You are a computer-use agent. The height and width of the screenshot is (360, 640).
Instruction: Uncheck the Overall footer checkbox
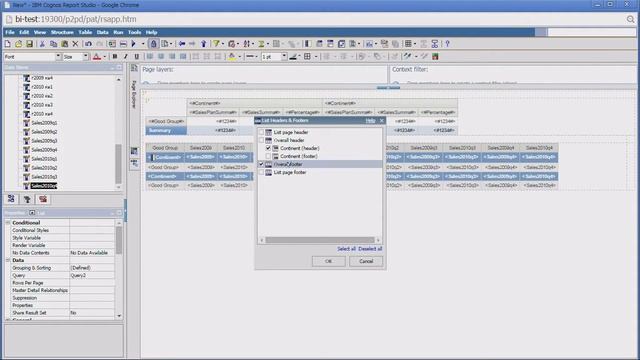tap(261, 164)
